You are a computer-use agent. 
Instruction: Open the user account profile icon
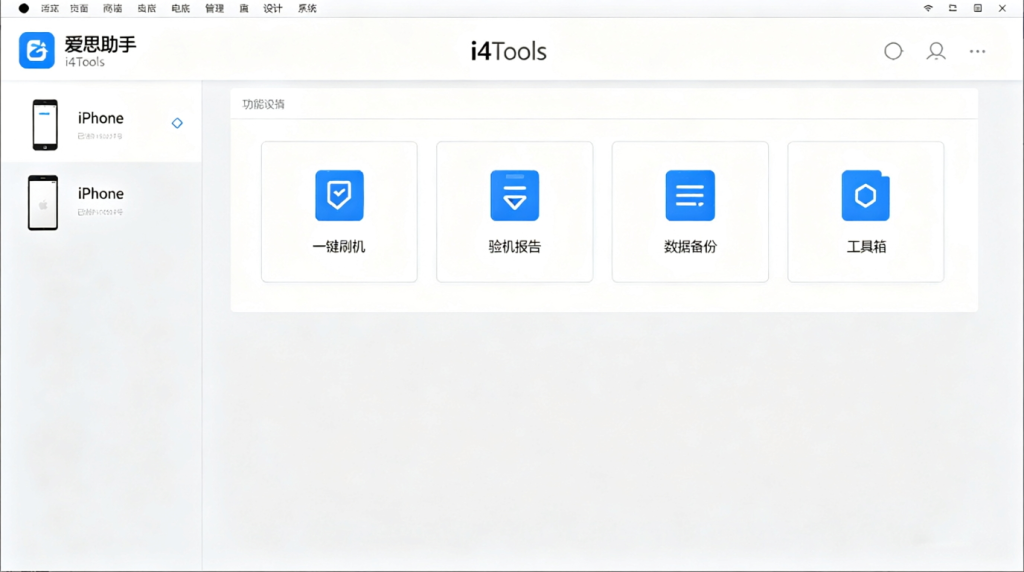pyautogui.click(x=936, y=51)
